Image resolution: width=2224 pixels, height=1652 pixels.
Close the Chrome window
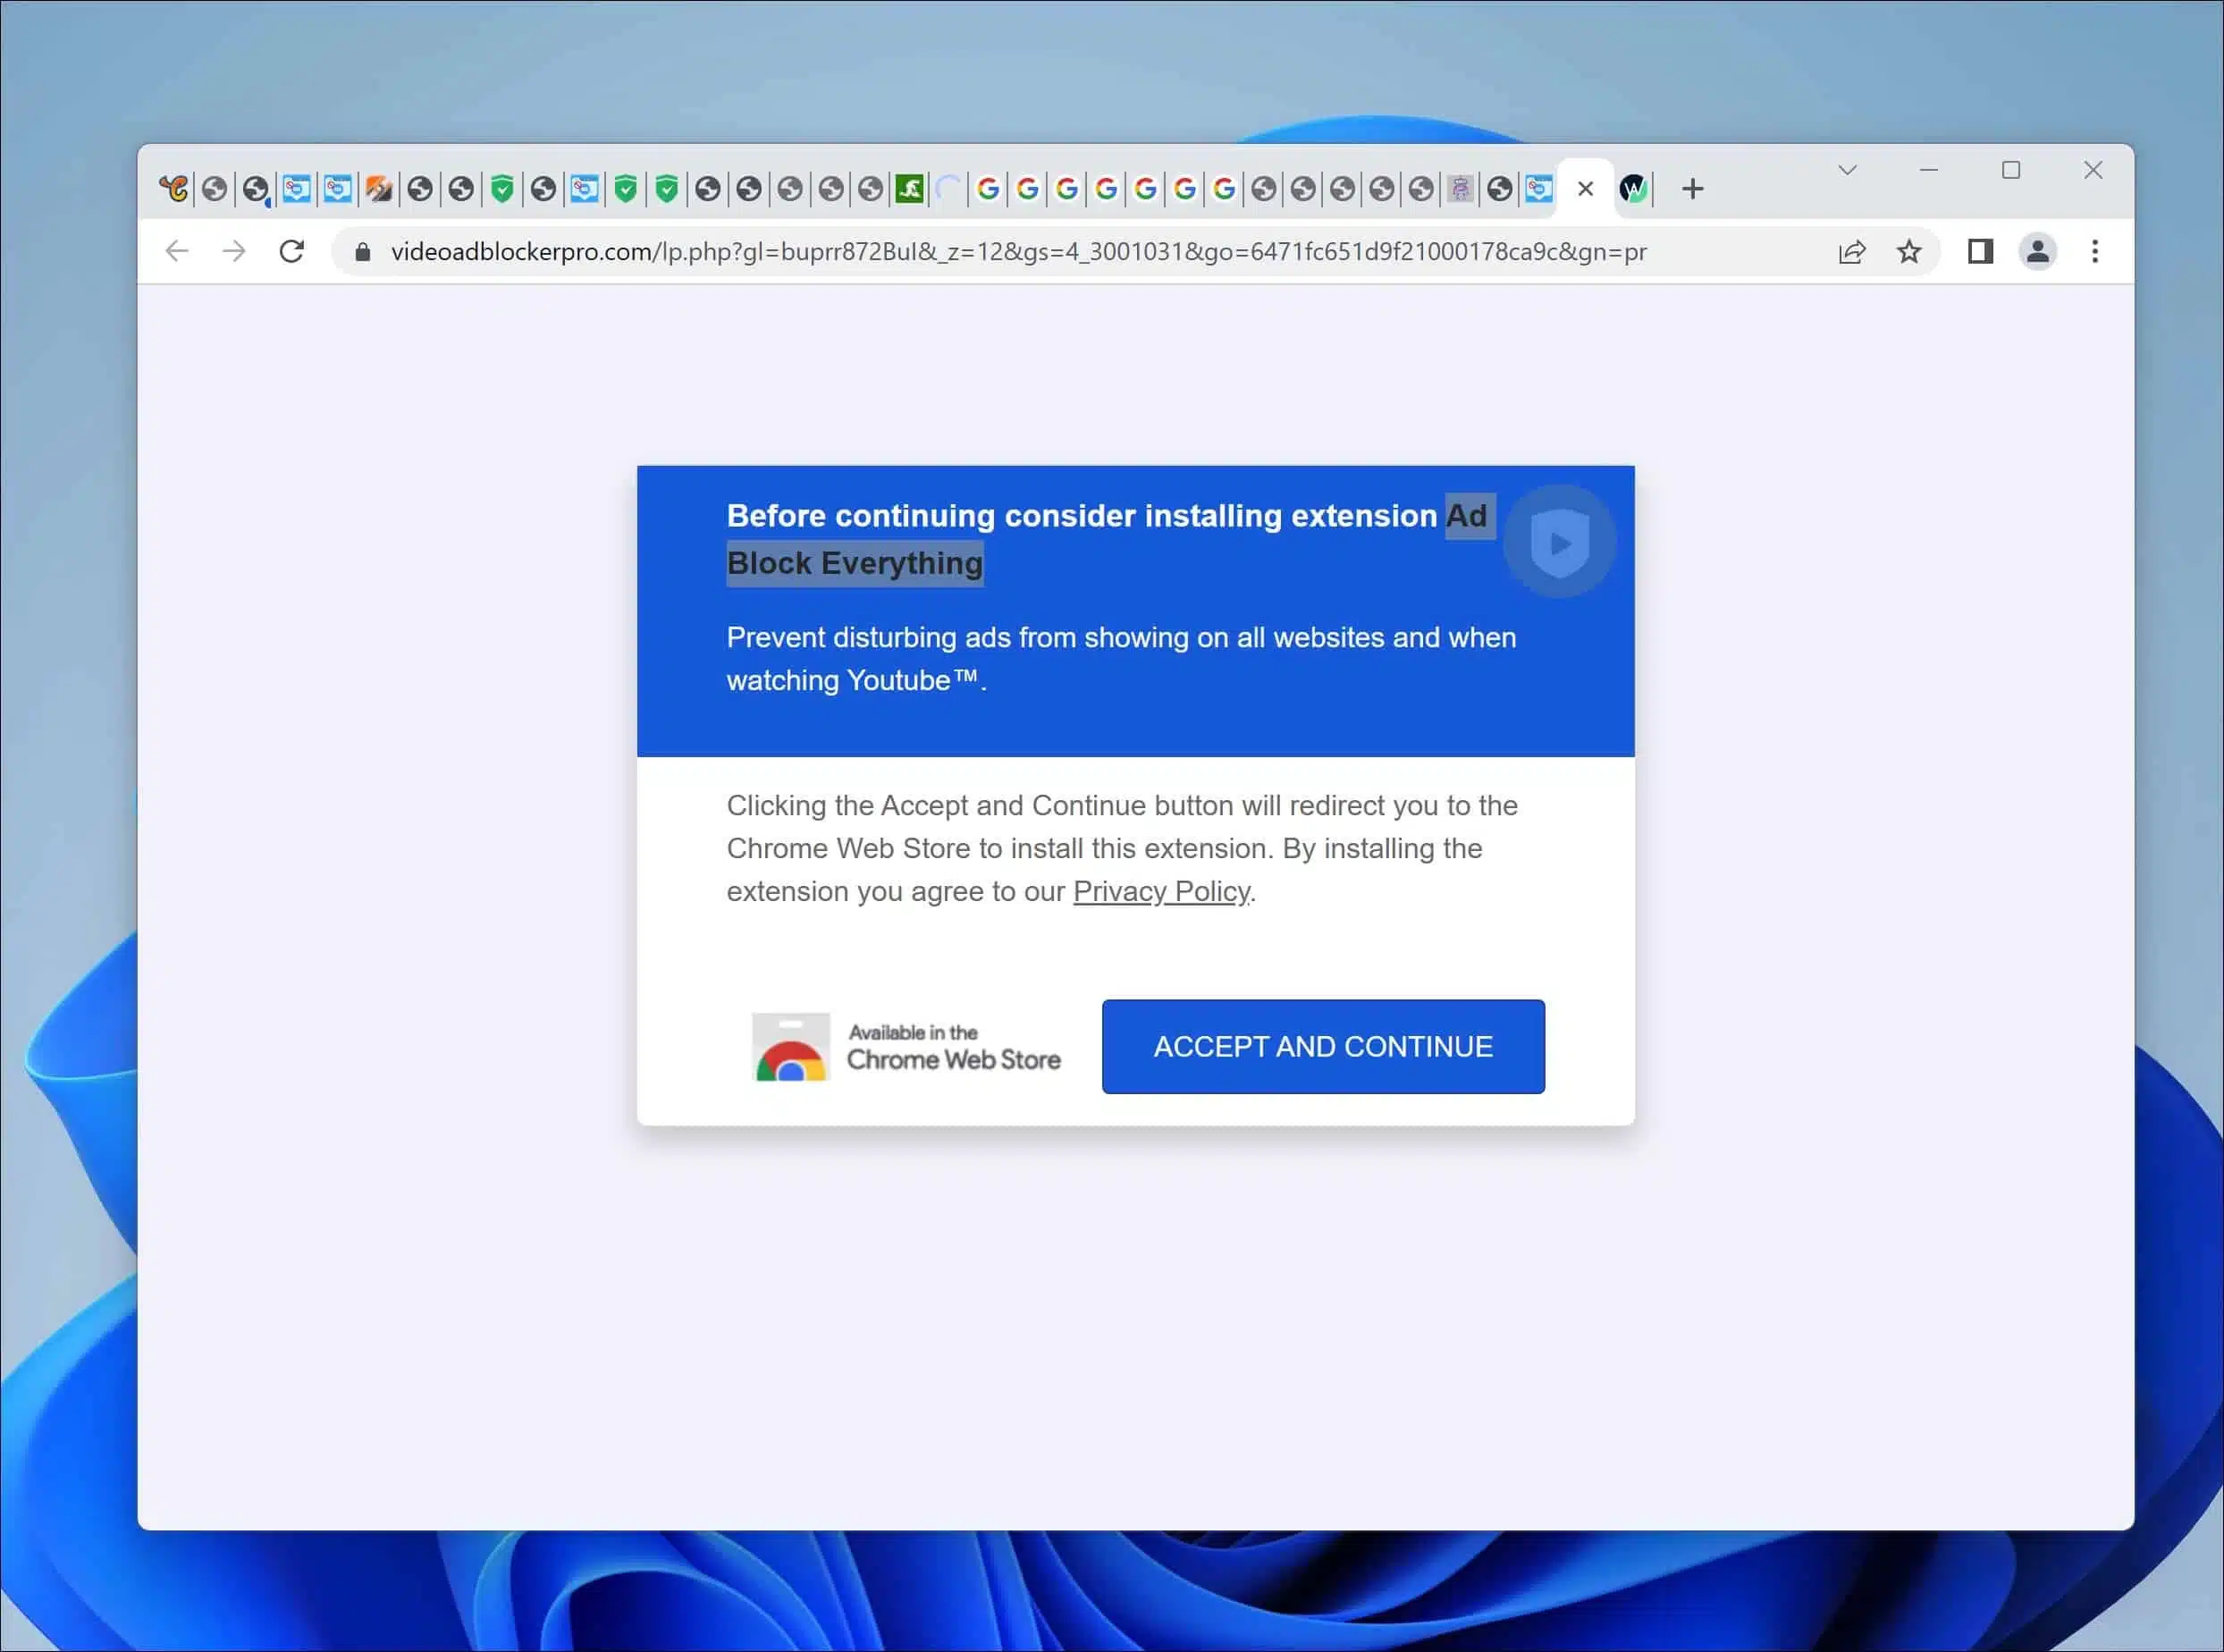point(2093,170)
